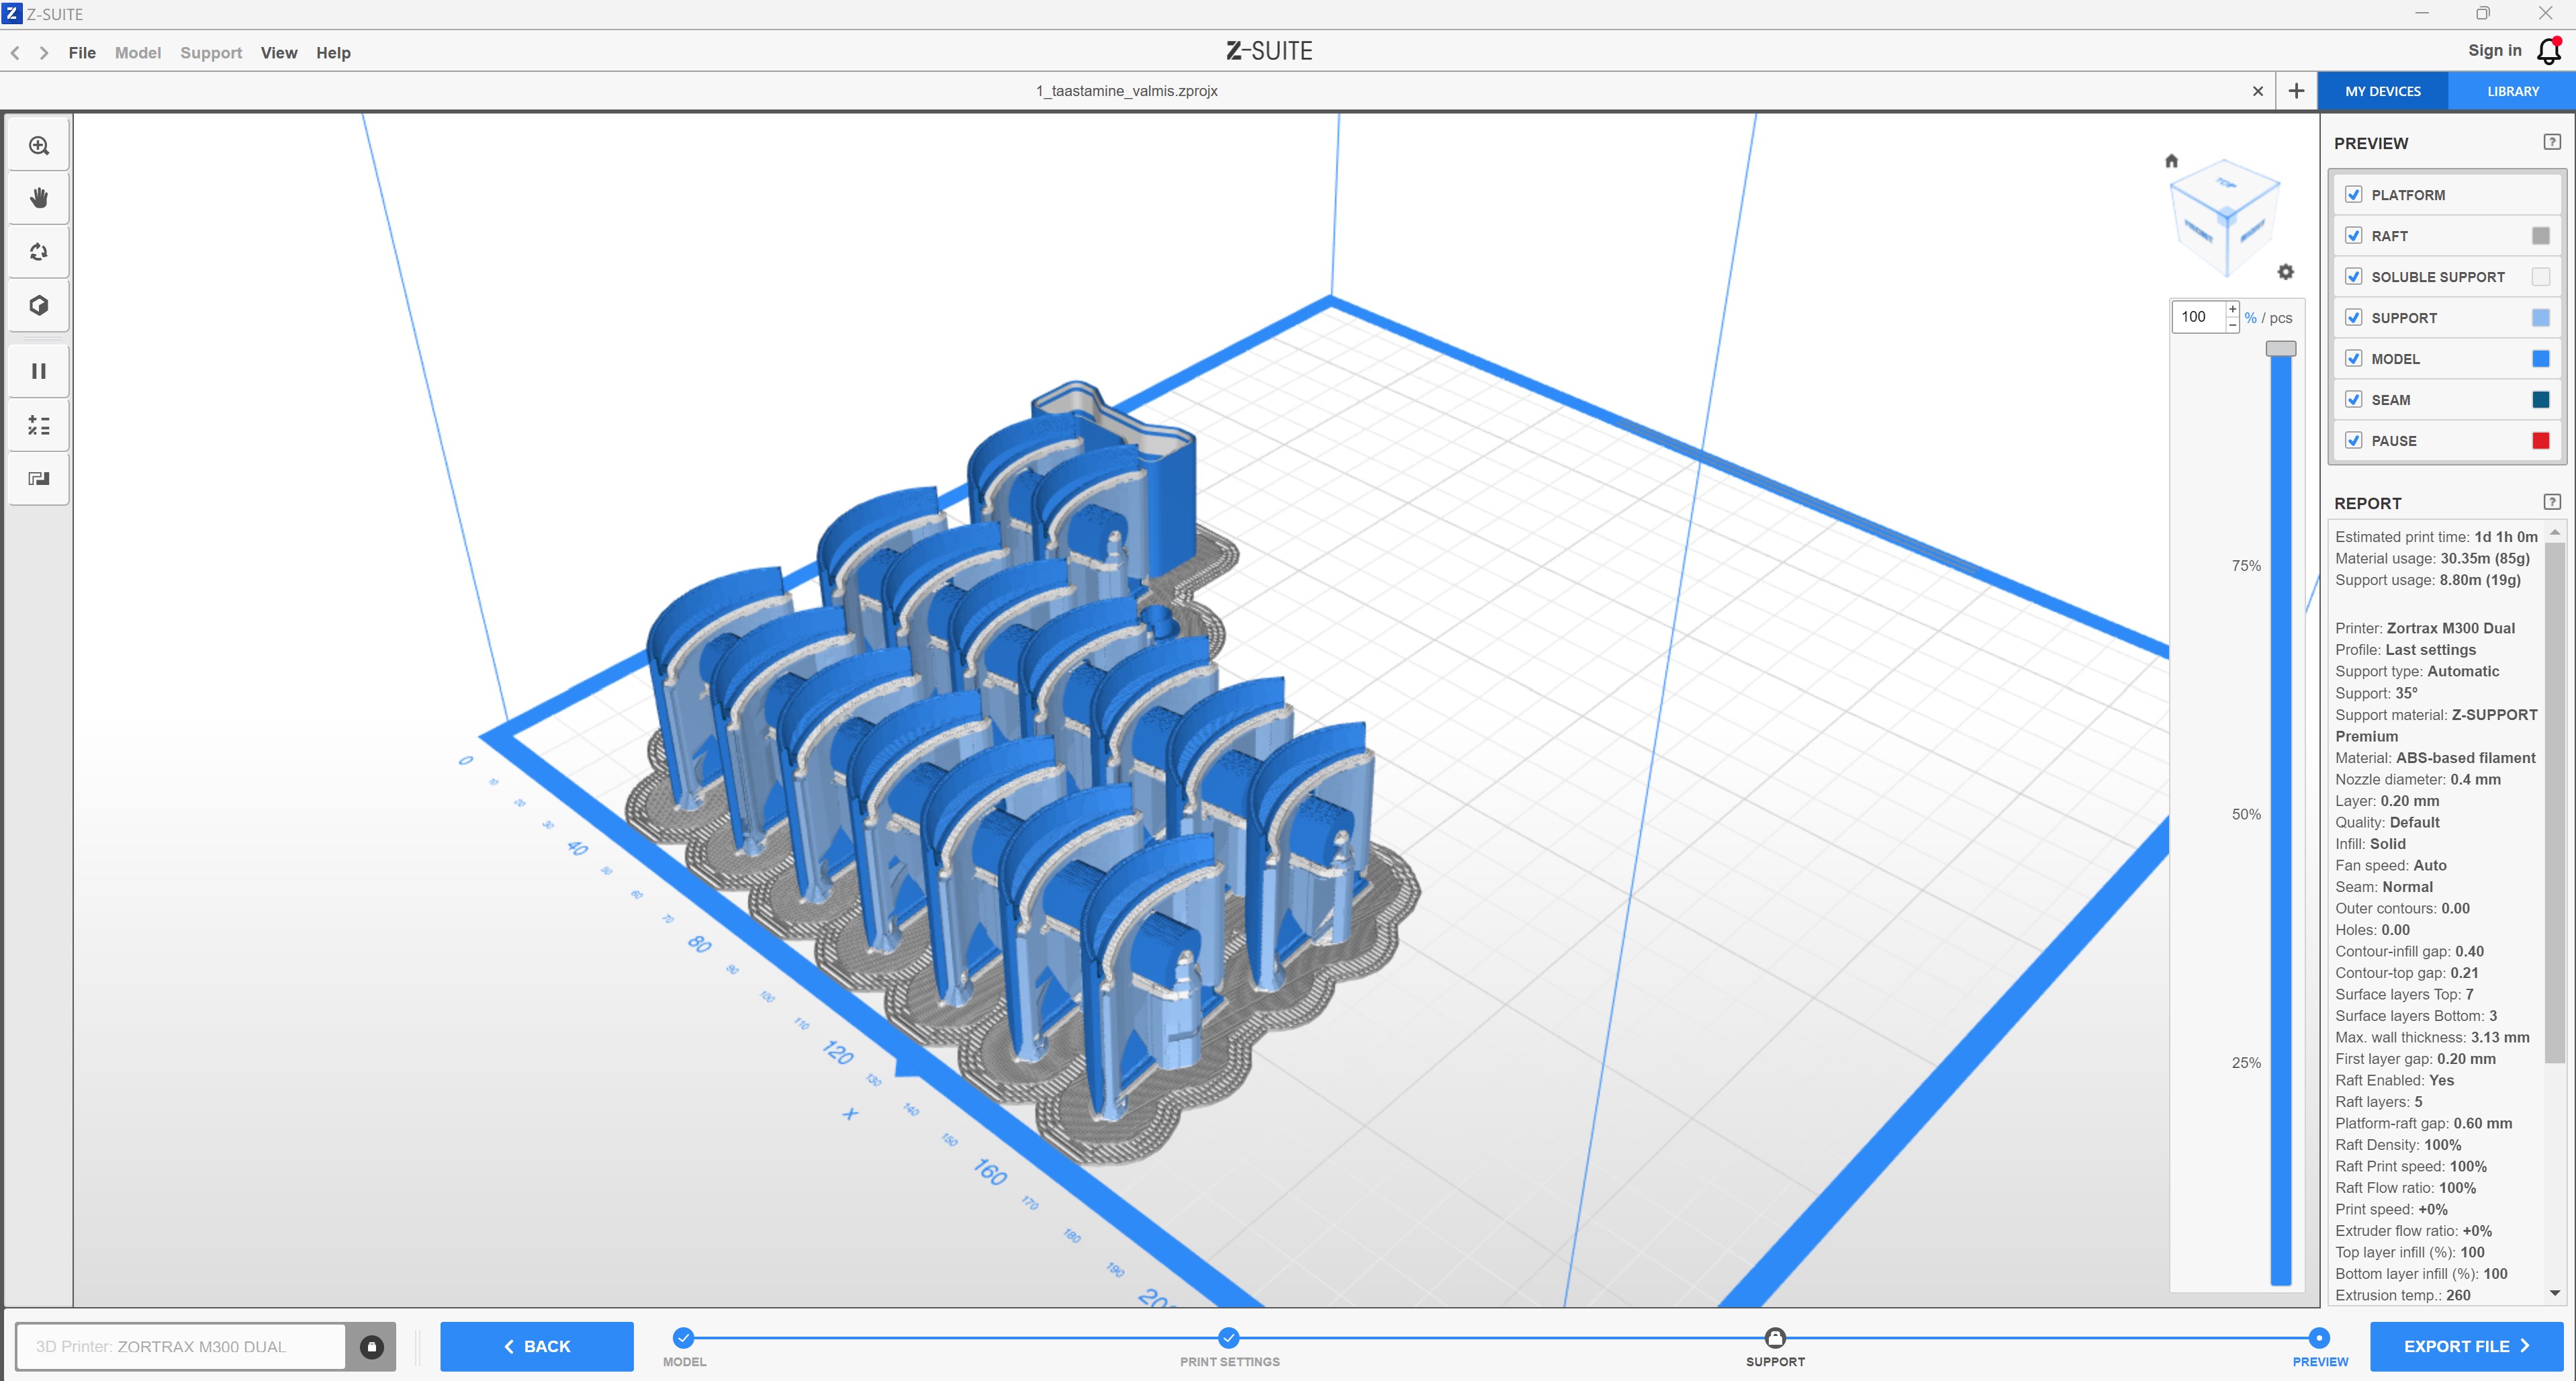Increase layer percentage with plus stepper
The height and width of the screenshot is (1381, 2576).
click(2232, 309)
